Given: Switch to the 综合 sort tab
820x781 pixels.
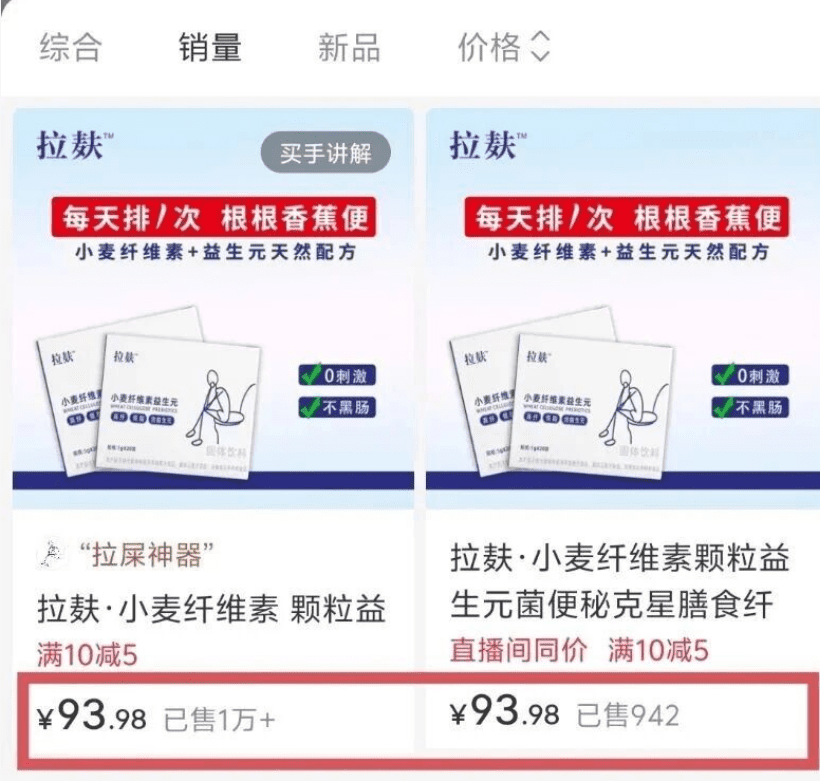Looking at the screenshot, I should (70, 47).
